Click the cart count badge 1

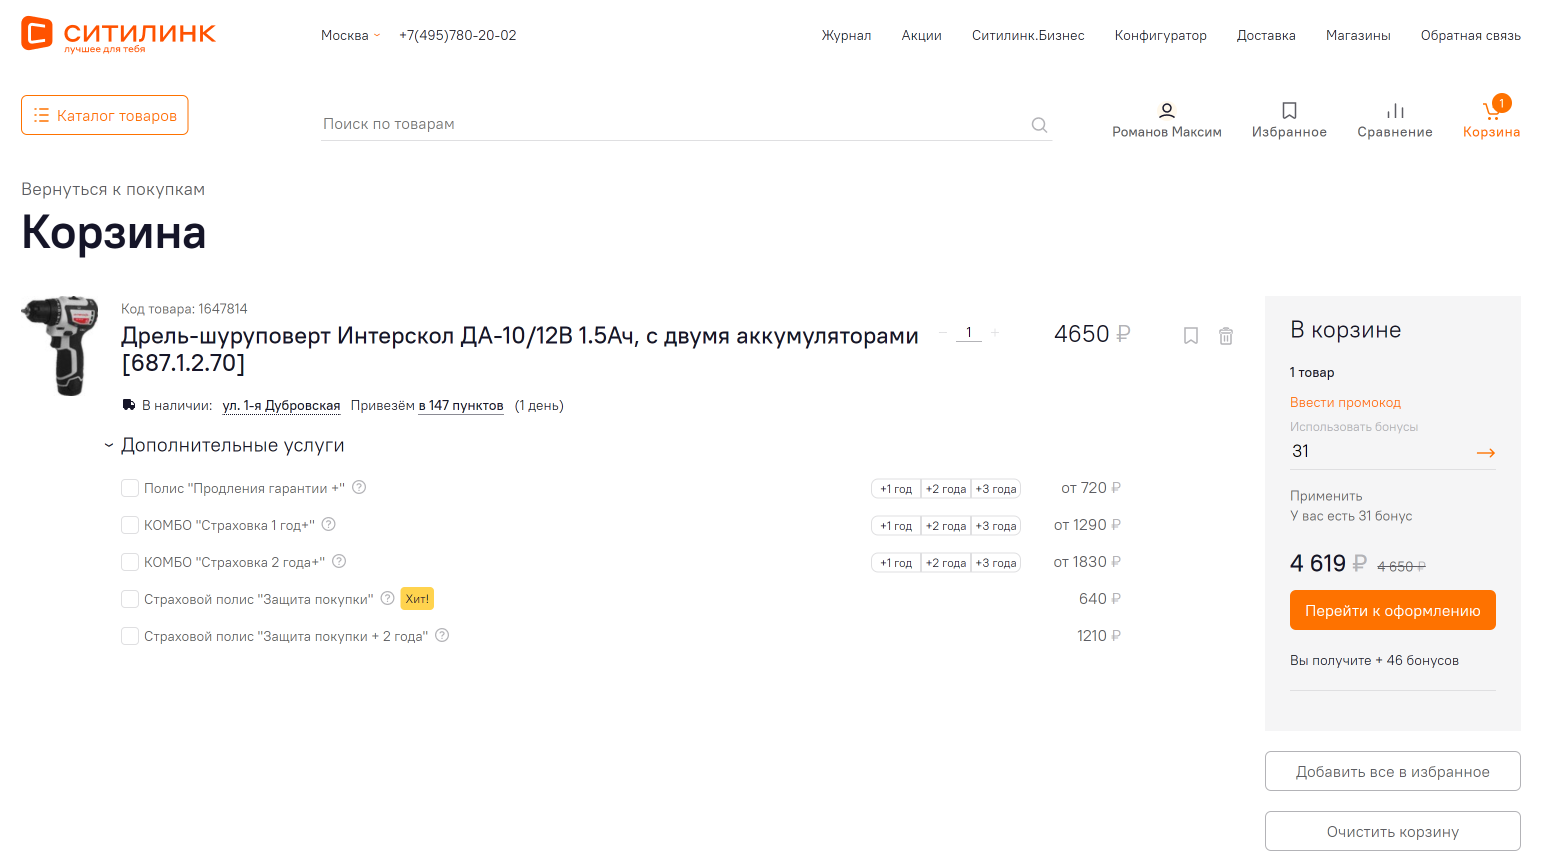(1501, 103)
